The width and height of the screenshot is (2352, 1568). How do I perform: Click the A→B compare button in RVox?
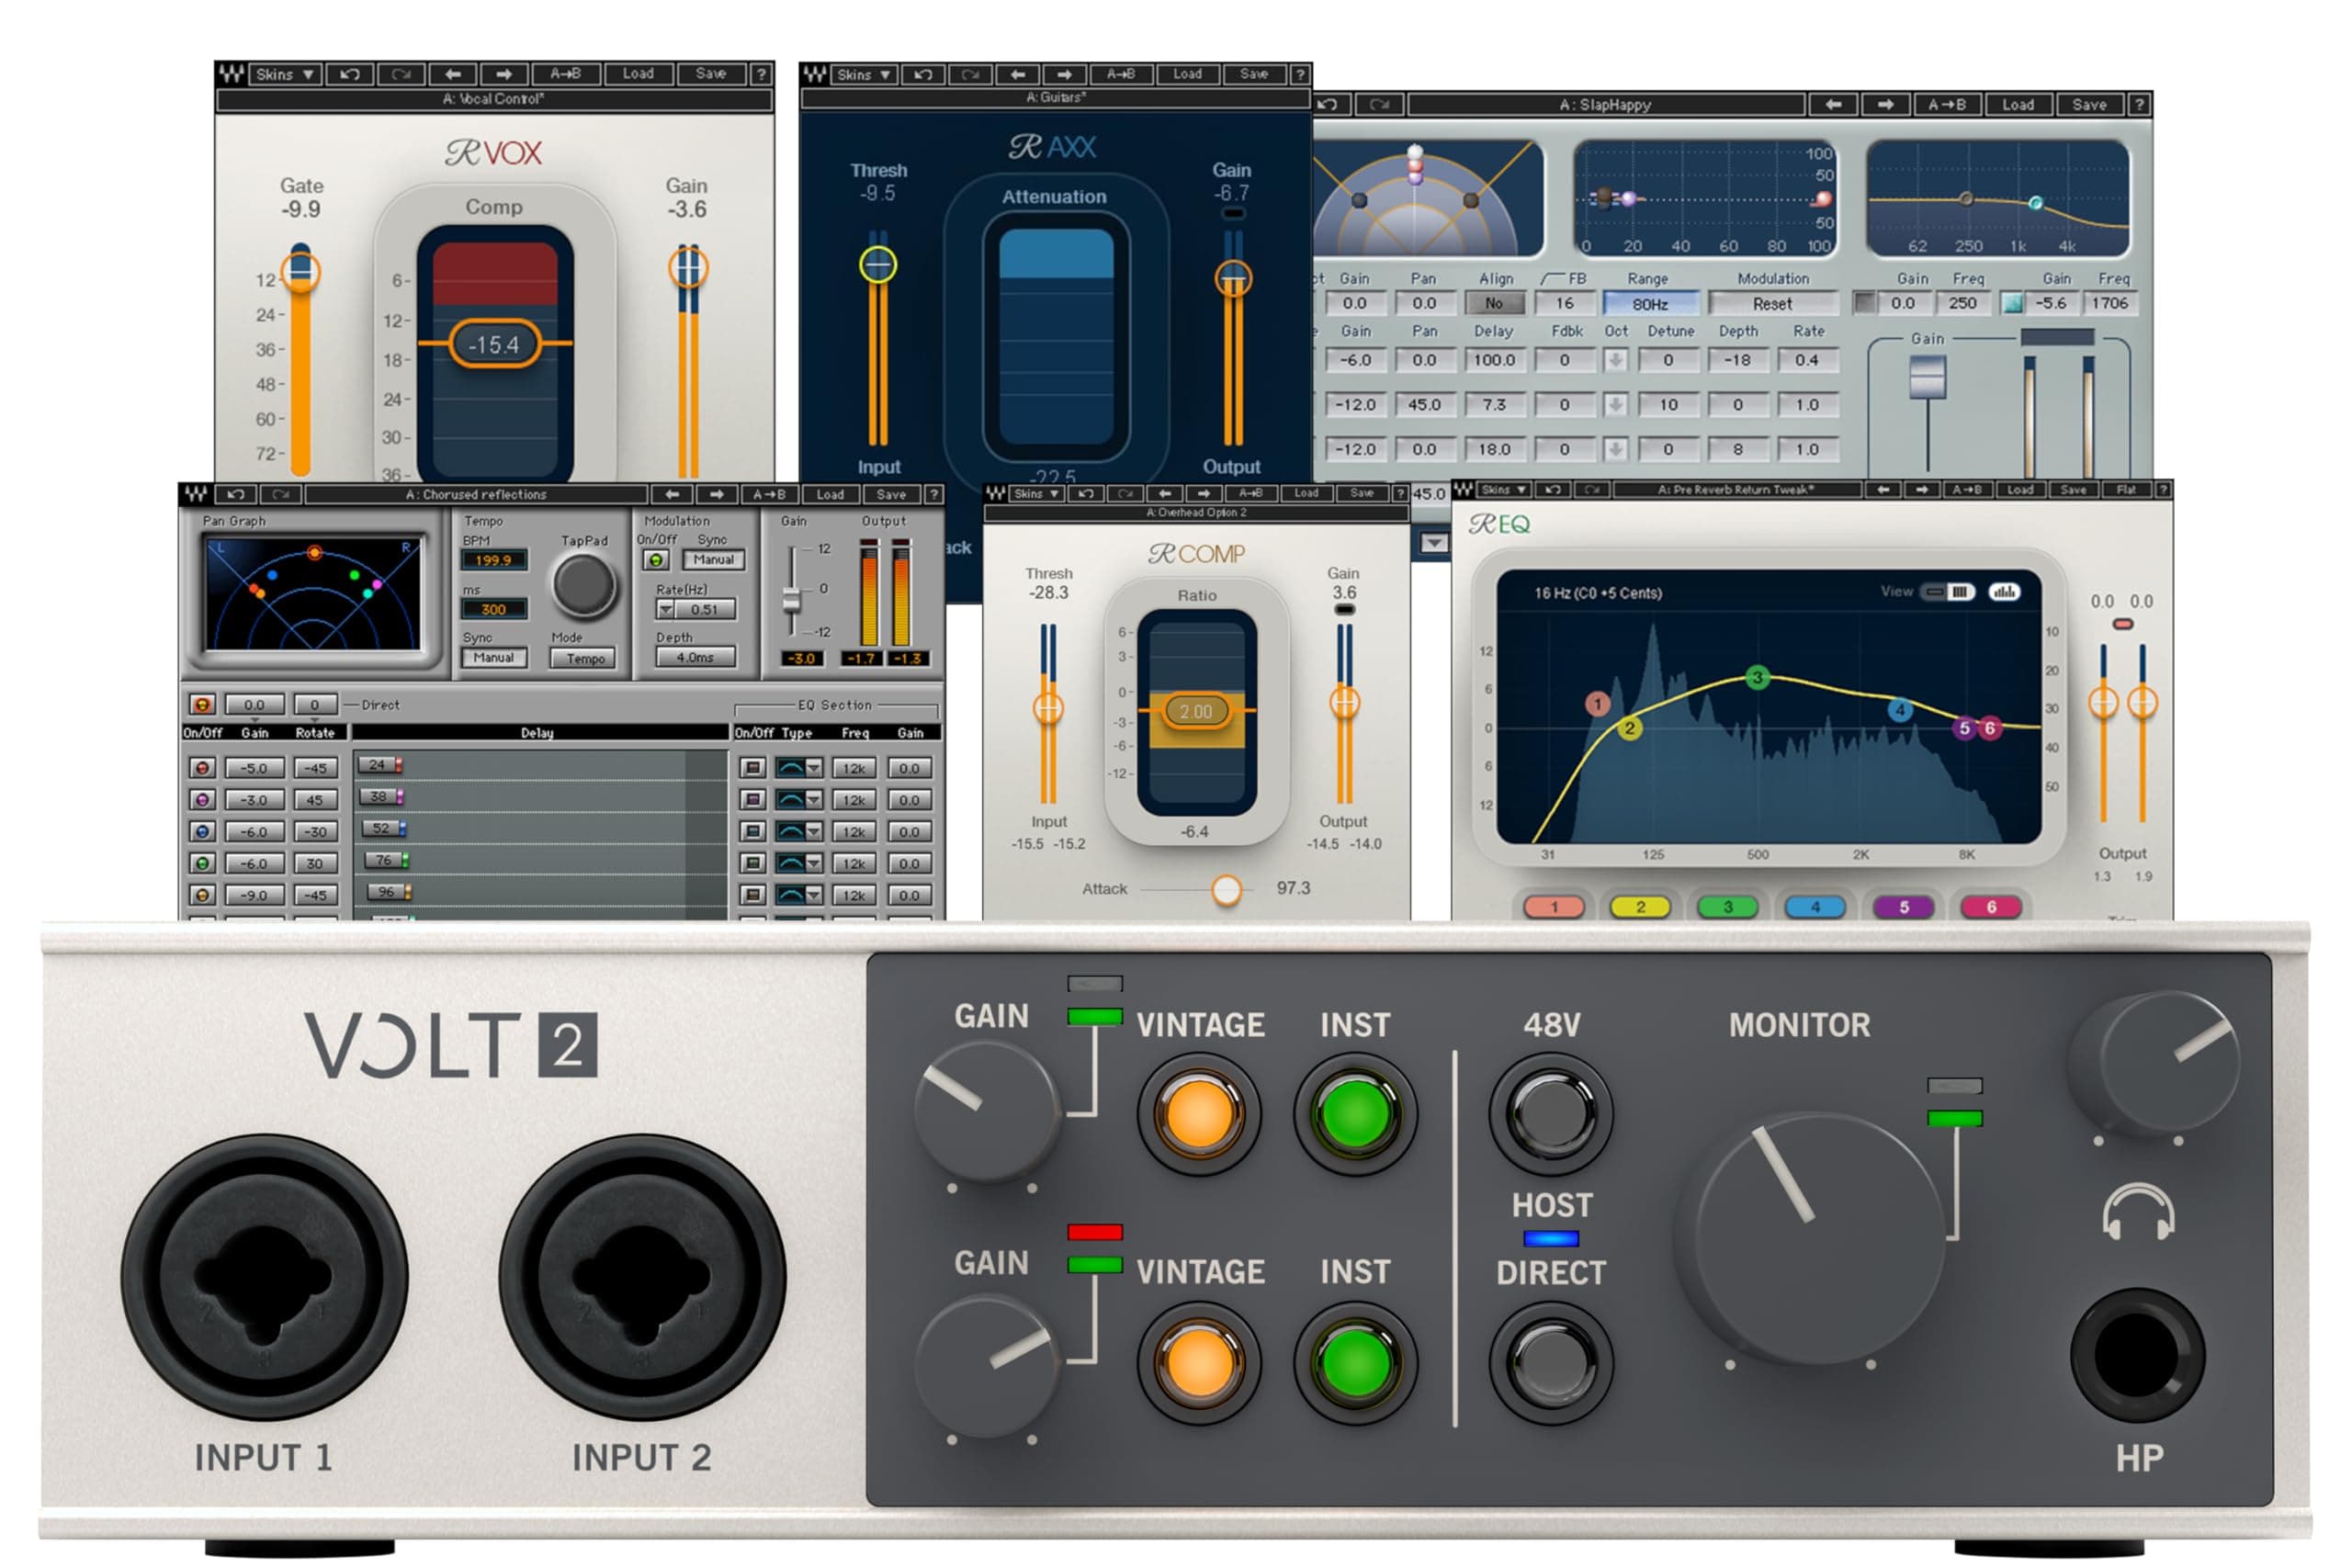(565, 74)
